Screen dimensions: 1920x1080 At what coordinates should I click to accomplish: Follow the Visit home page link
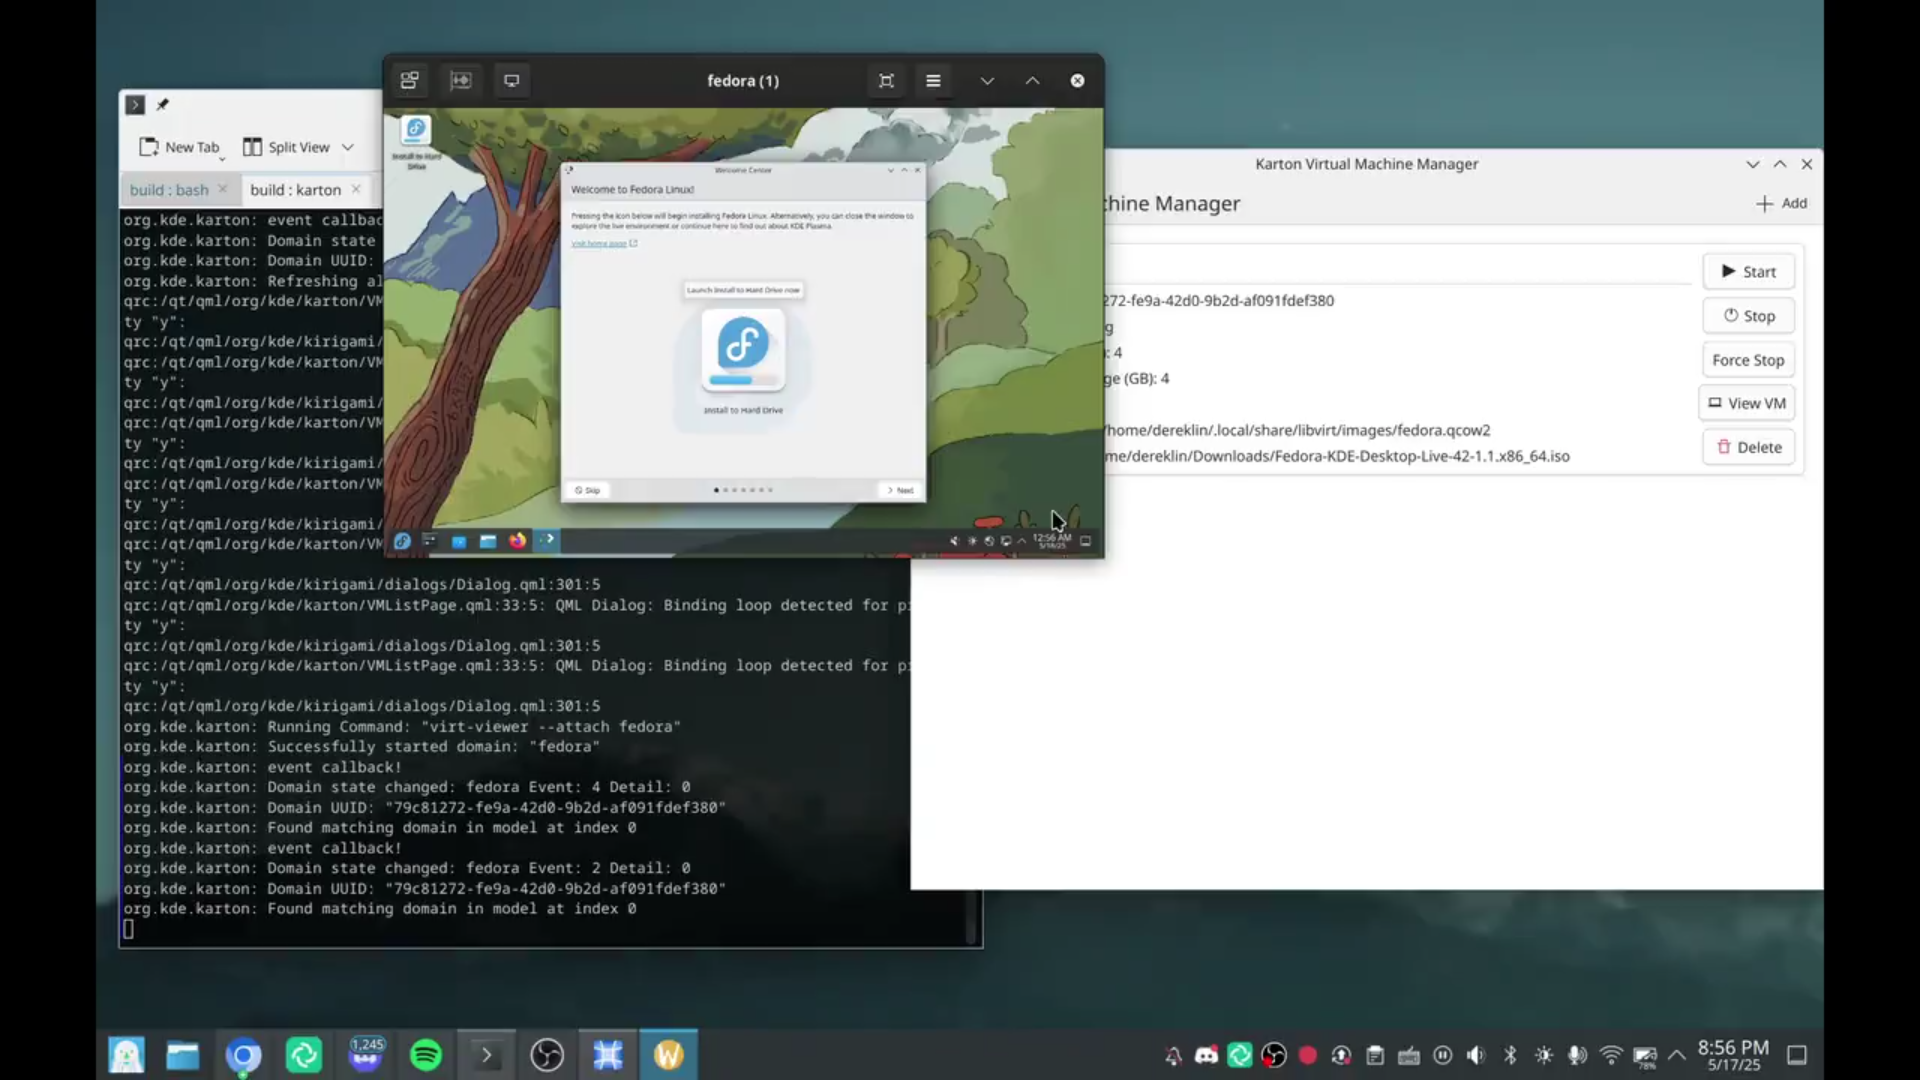point(600,244)
